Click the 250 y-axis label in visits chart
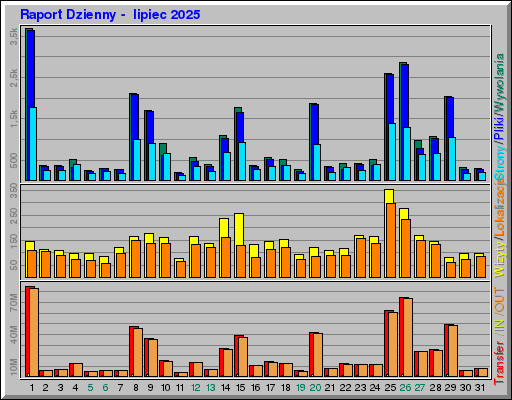This screenshot has height=400, width=512. [x=14, y=216]
